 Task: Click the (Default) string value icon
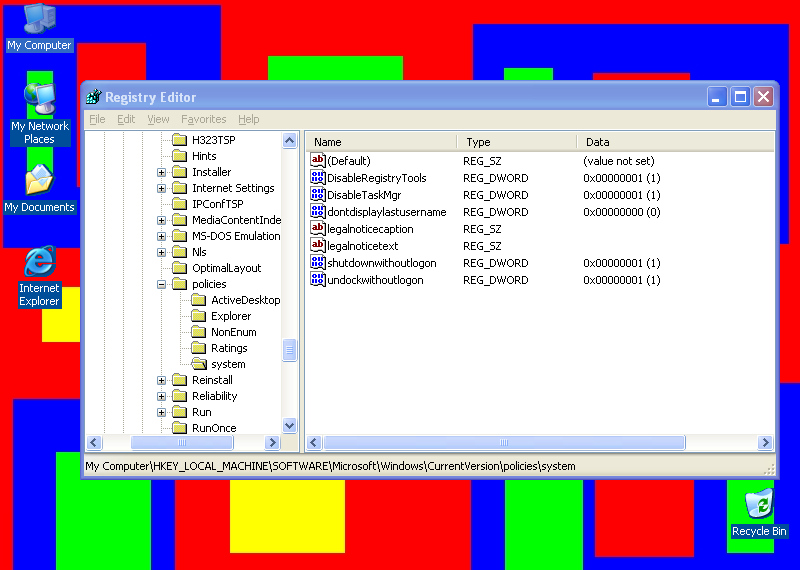point(317,160)
